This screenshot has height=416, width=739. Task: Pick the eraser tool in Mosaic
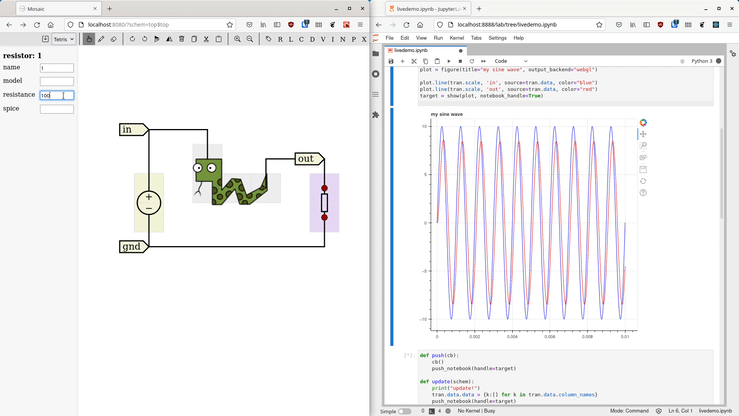pyautogui.click(x=113, y=39)
